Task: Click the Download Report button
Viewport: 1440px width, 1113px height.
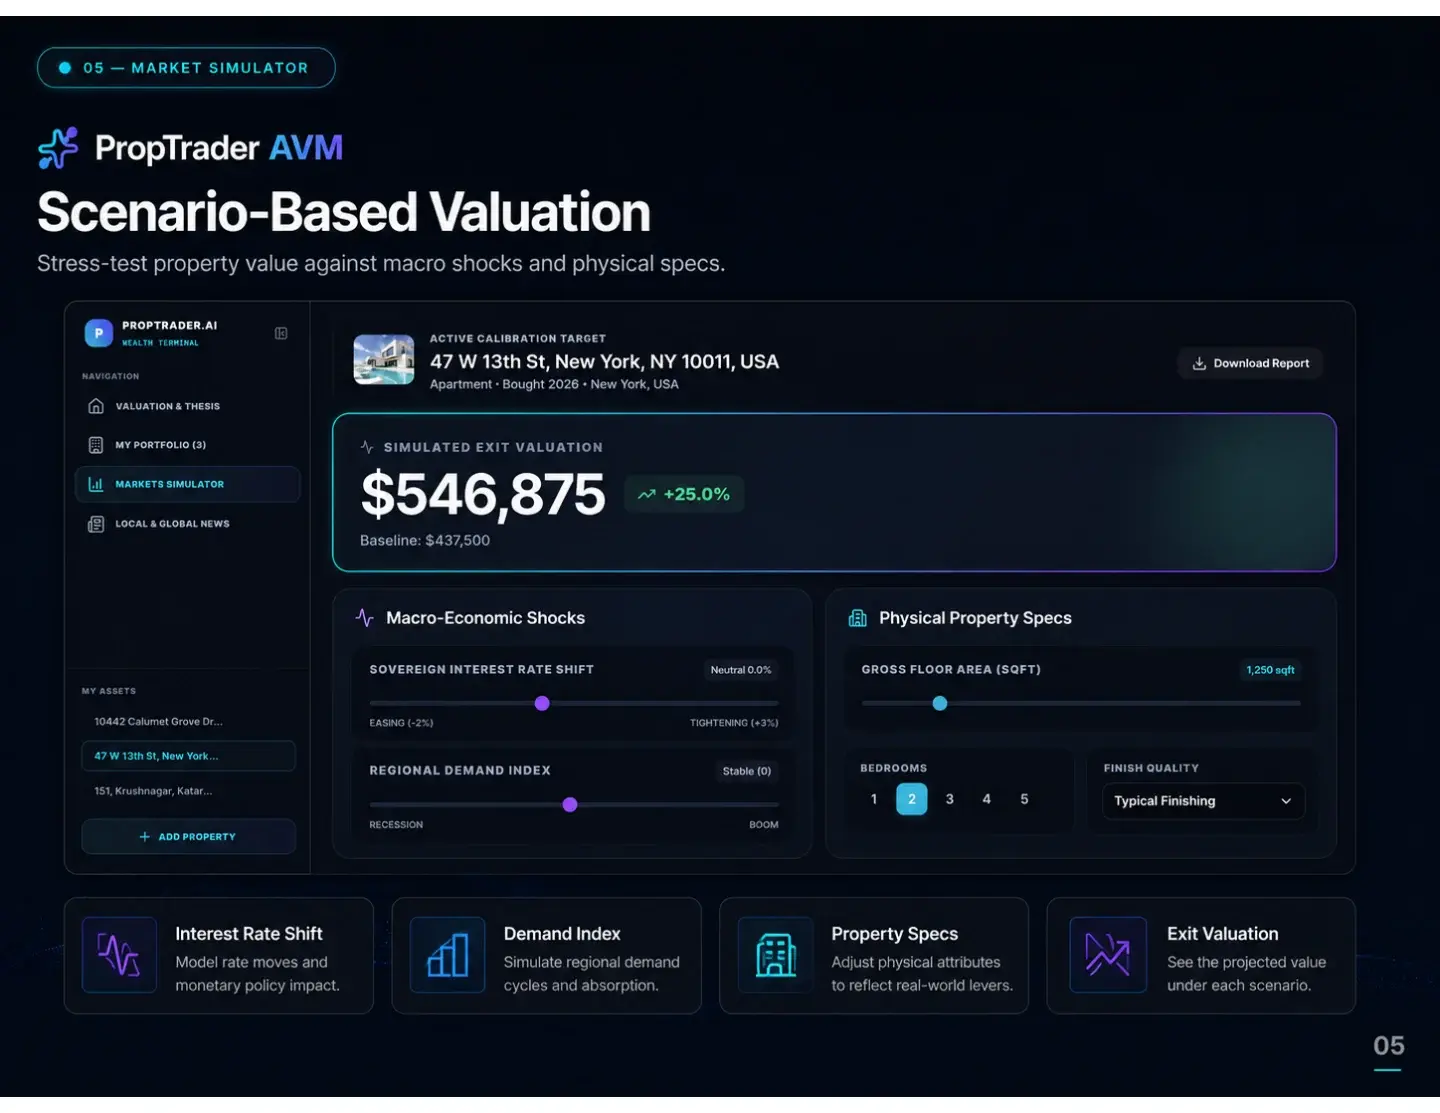Action: tap(1250, 363)
